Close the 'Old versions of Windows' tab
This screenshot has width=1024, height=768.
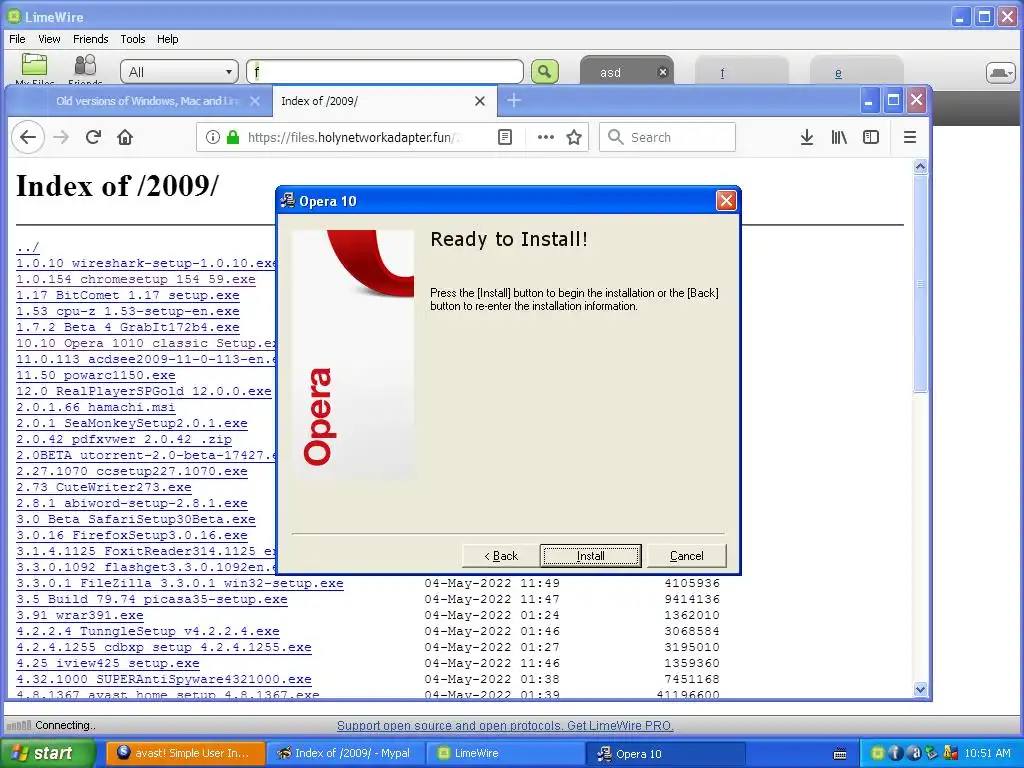click(255, 101)
